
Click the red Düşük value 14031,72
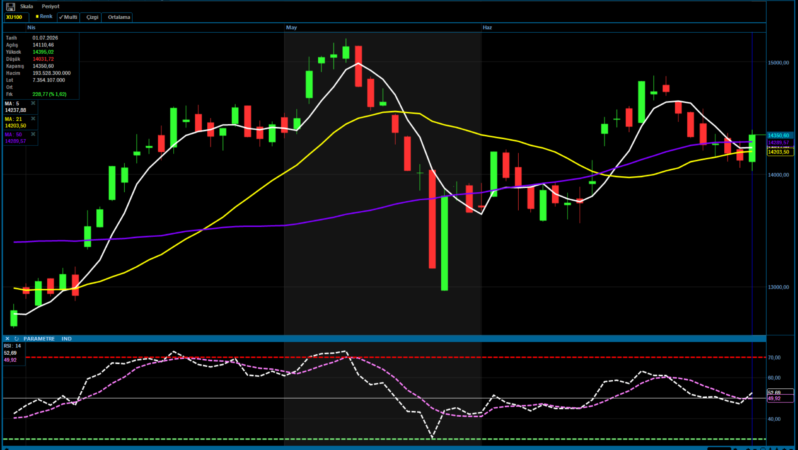[43, 59]
